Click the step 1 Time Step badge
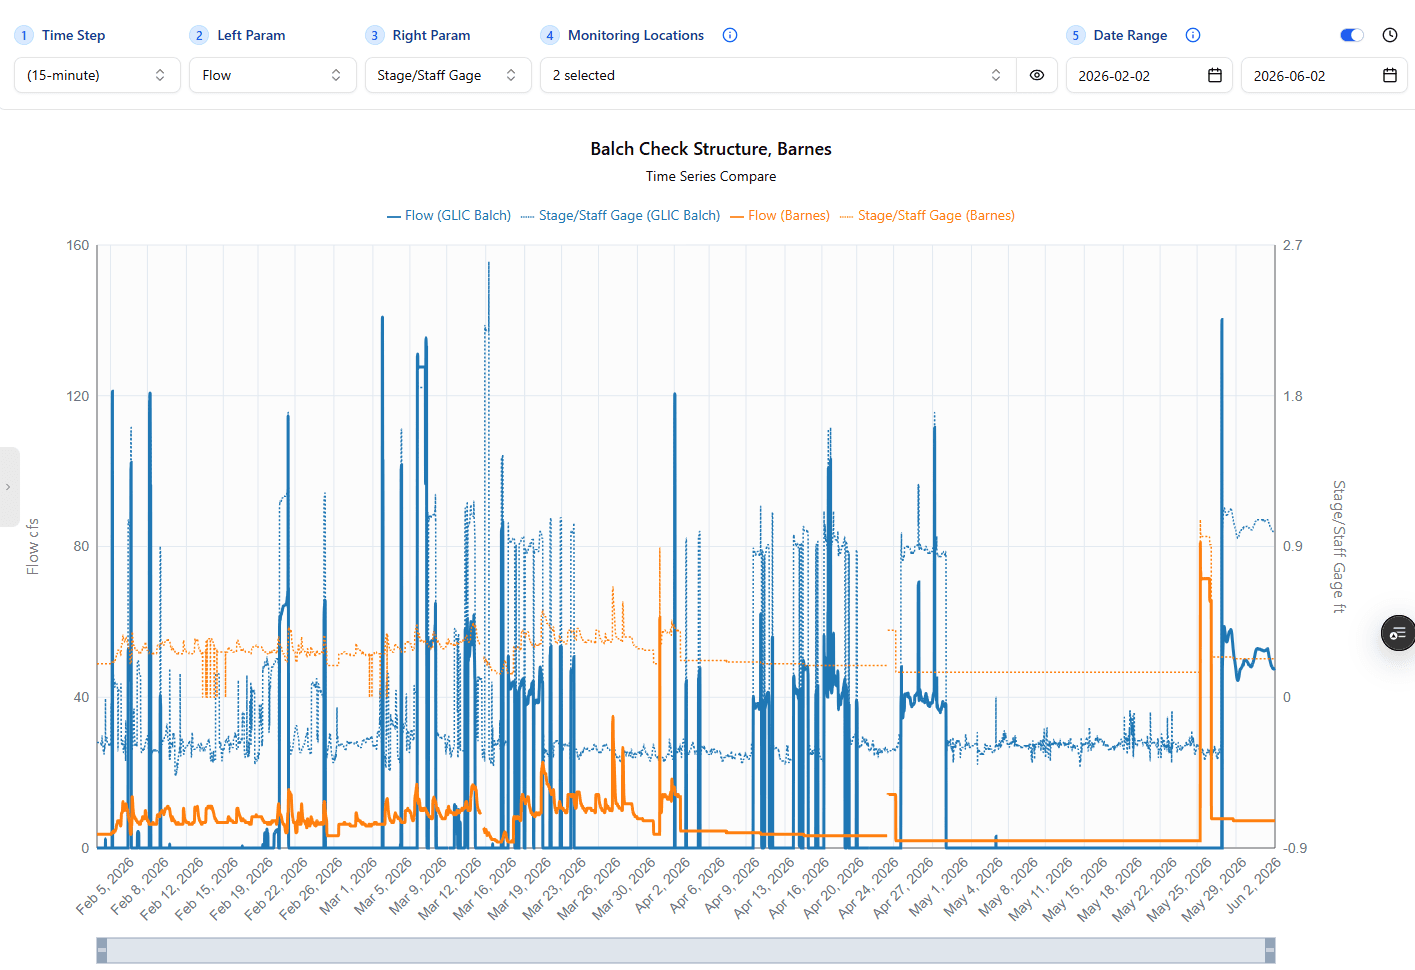Image resolution: width=1415 pixels, height=970 pixels. (24, 35)
